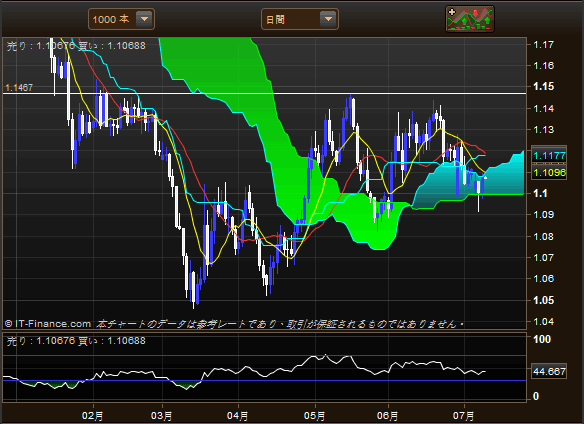Click the 44.667 RSI value label
Viewport: 584px width, 424px height.
pyautogui.click(x=549, y=371)
